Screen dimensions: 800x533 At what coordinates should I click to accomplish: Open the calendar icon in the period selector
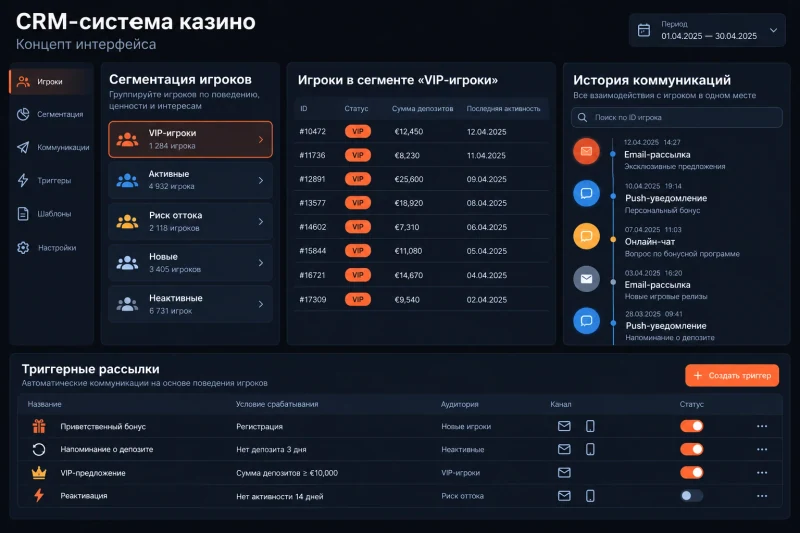click(x=644, y=30)
